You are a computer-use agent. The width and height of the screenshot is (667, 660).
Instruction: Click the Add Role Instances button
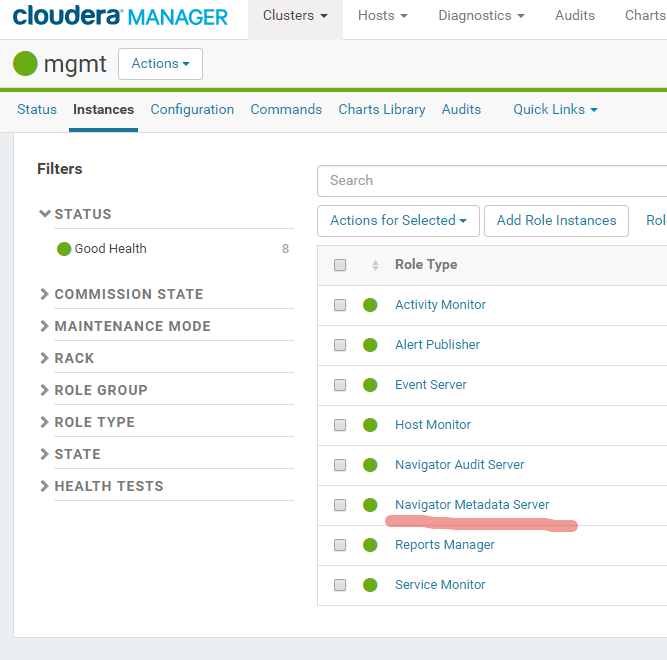[556, 221]
